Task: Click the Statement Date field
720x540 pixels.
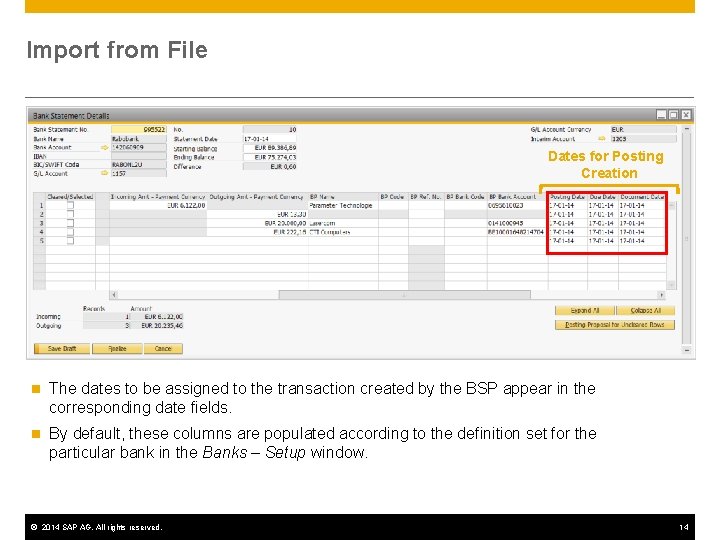Action: tap(270, 139)
